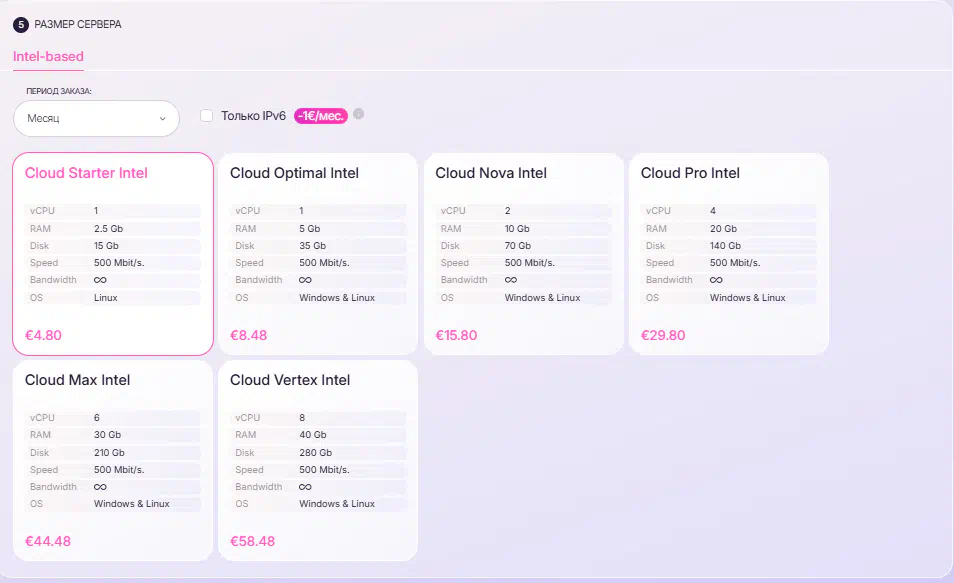Click the €4.80 price

coord(43,335)
